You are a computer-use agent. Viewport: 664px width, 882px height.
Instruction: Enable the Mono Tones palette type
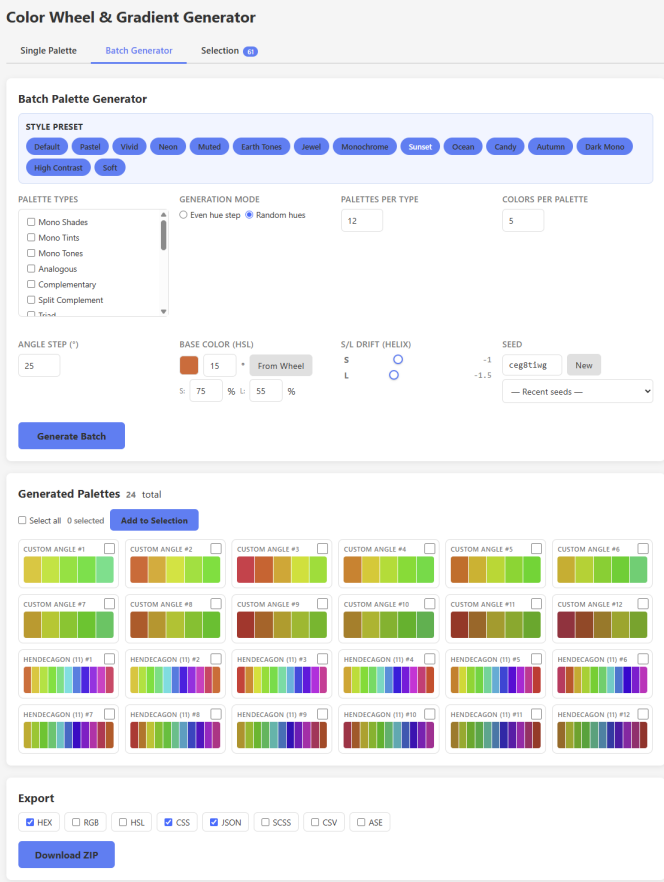(32, 253)
